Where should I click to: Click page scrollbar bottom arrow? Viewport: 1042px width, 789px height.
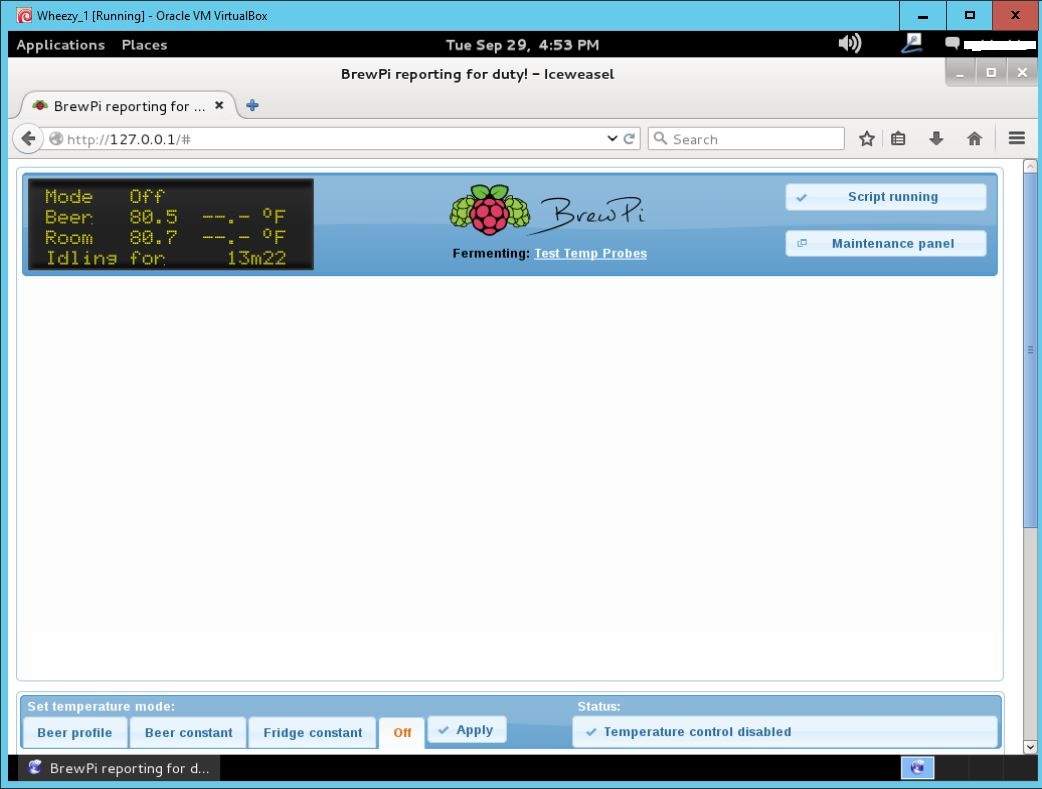(x=1030, y=747)
